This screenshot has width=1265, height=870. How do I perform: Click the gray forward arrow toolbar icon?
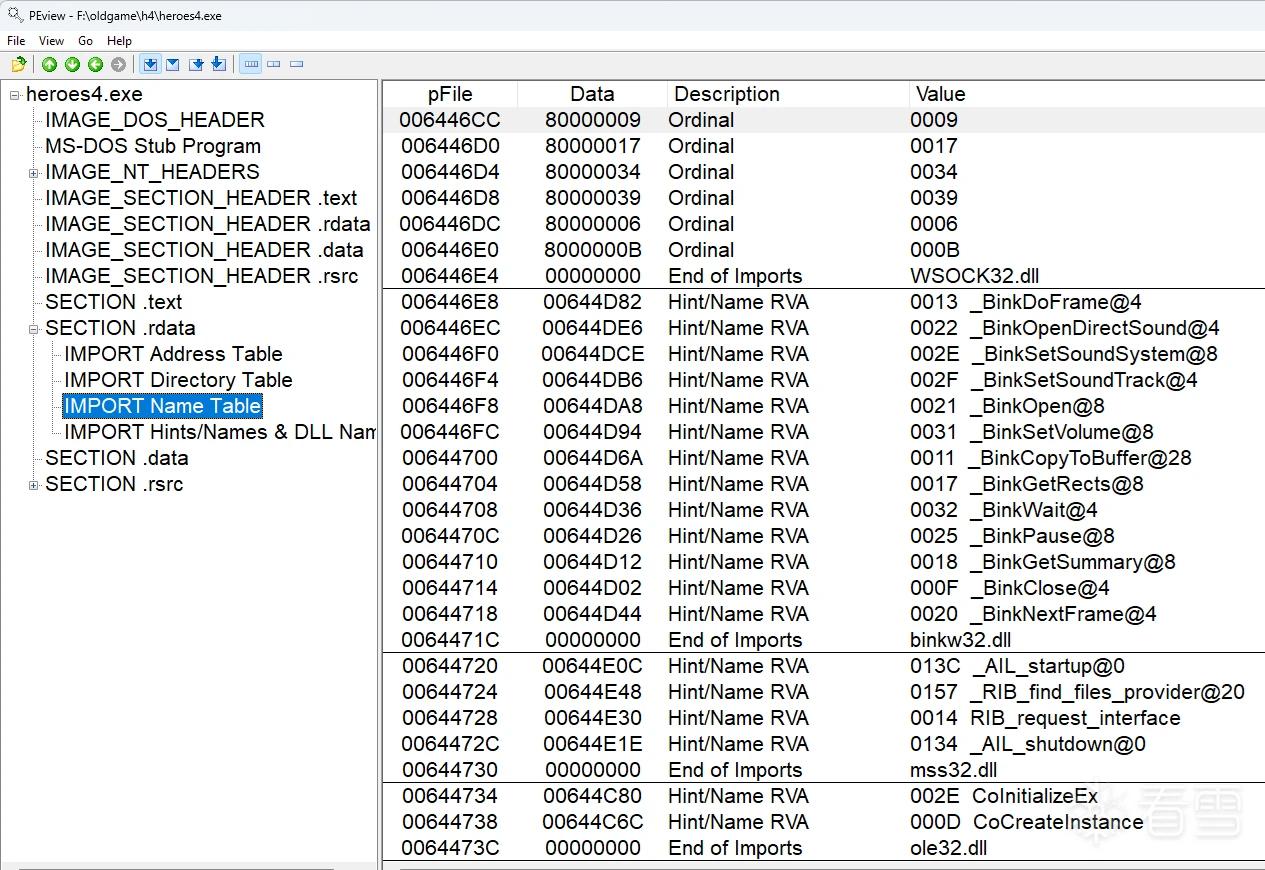pyautogui.click(x=118, y=65)
